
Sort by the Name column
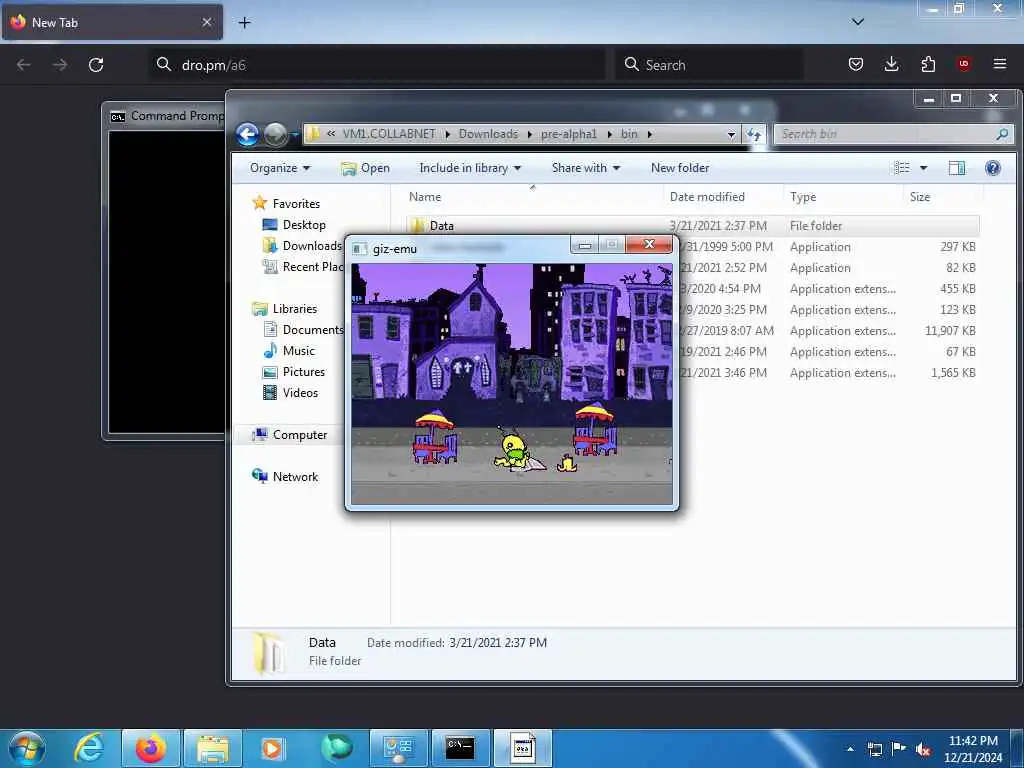coord(532,197)
